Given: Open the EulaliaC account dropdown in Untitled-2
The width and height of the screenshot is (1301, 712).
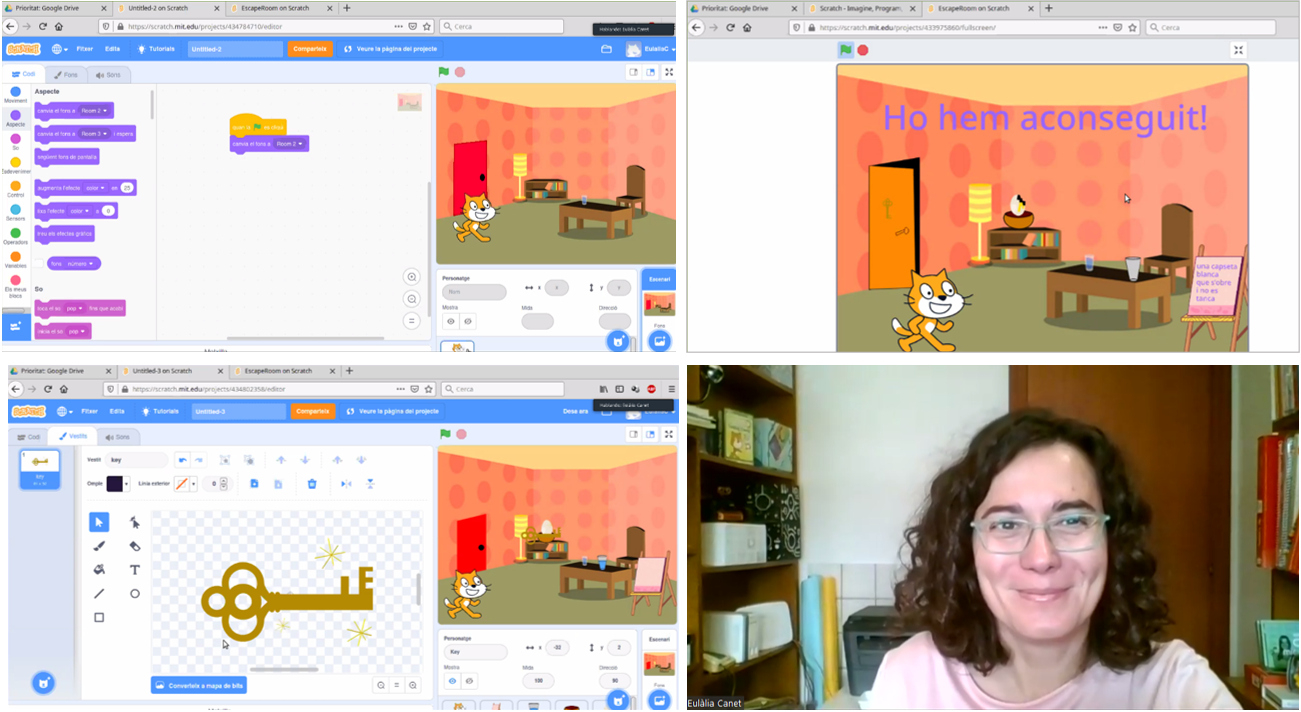Looking at the screenshot, I should 650,48.
